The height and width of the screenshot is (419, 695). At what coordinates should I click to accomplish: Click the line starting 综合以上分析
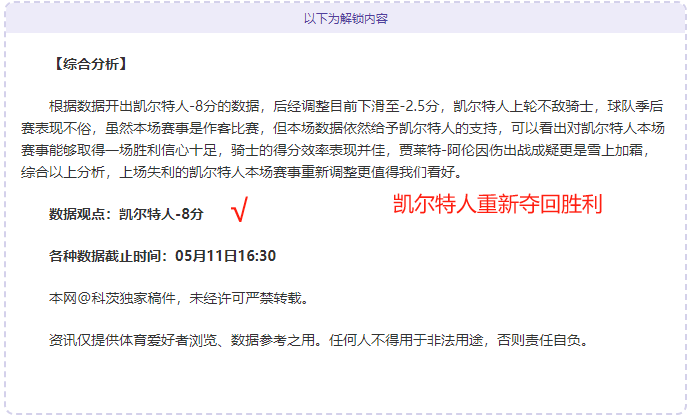(x=242, y=172)
